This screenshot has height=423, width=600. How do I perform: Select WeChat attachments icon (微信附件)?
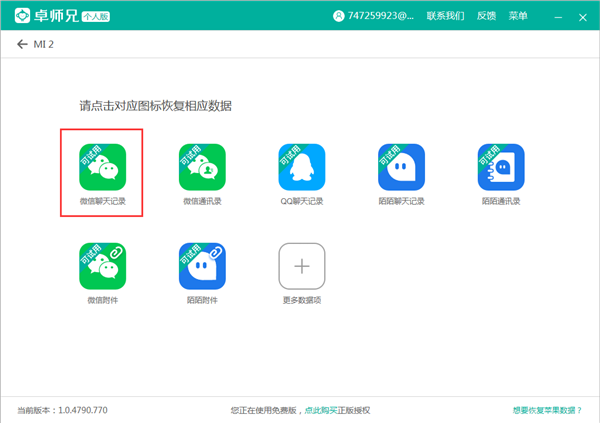[103, 266]
